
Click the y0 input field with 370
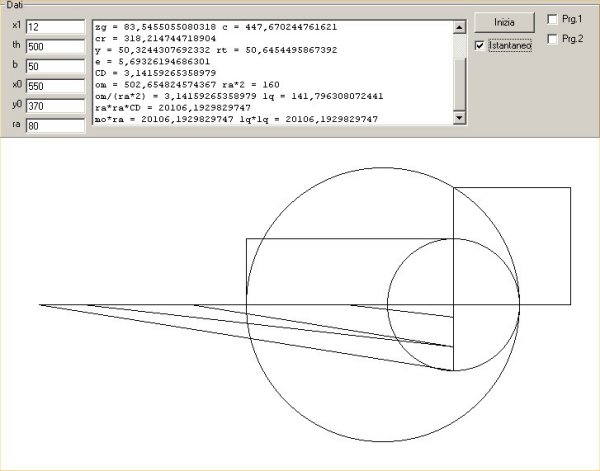(55, 106)
